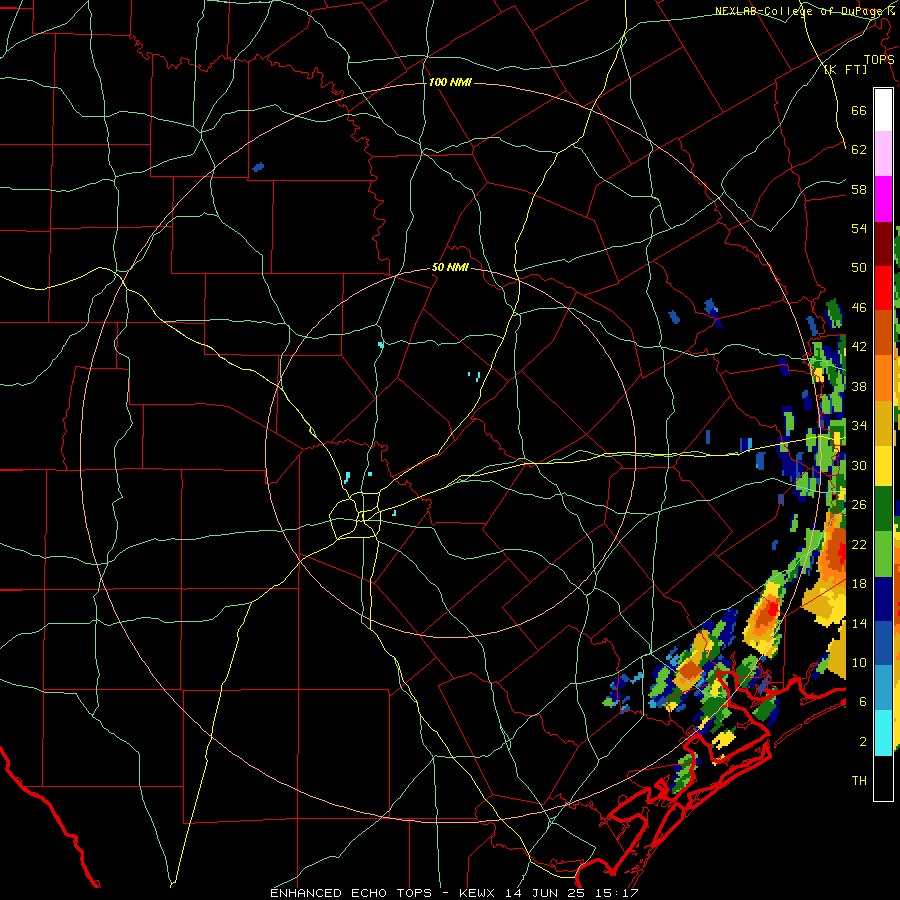Click the white swatch in the tops legend
The height and width of the screenshot is (900, 900).
pyautogui.click(x=883, y=110)
